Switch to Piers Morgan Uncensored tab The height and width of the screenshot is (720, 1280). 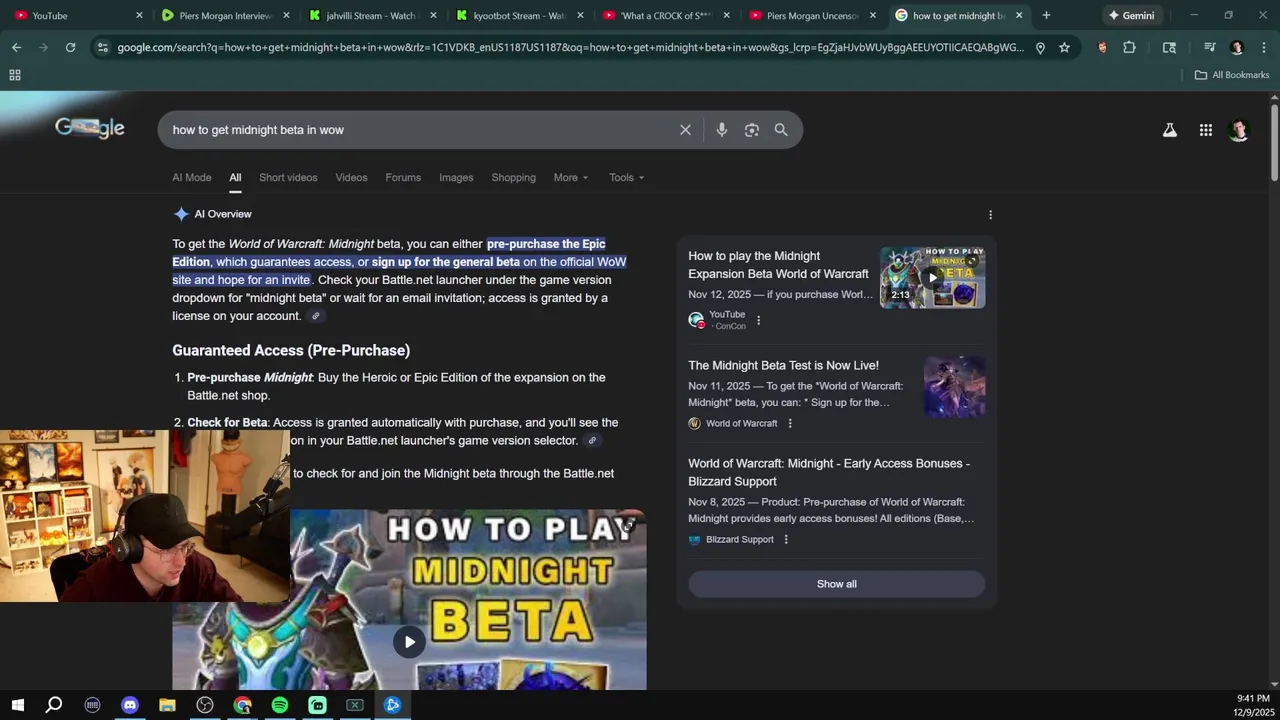[812, 15]
